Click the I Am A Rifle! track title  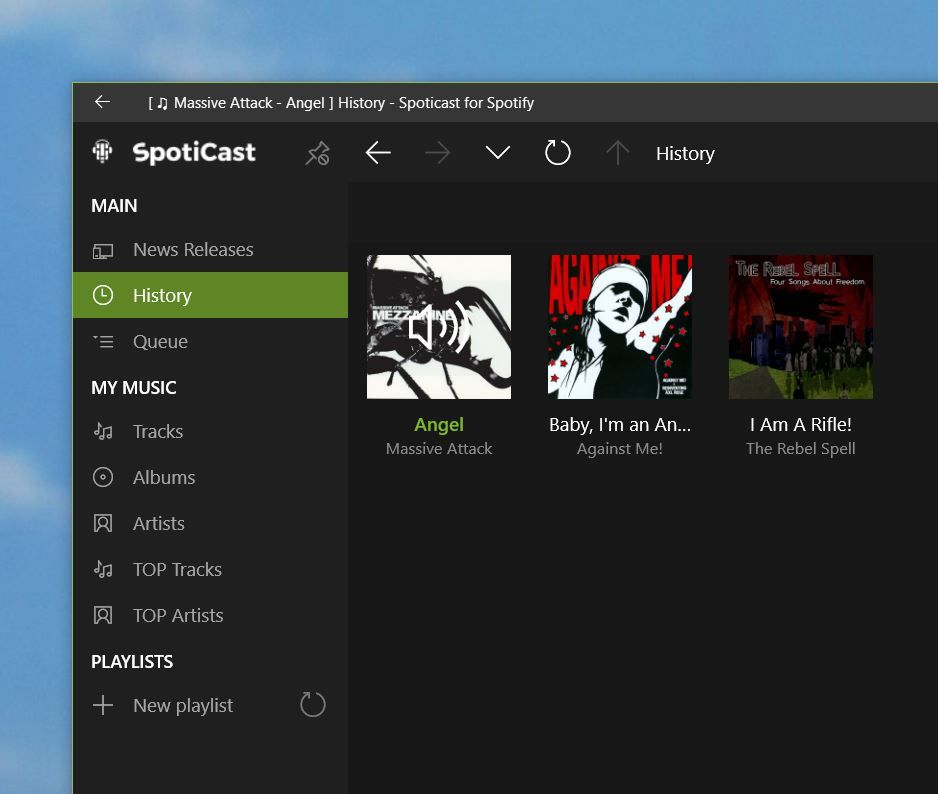click(x=800, y=425)
